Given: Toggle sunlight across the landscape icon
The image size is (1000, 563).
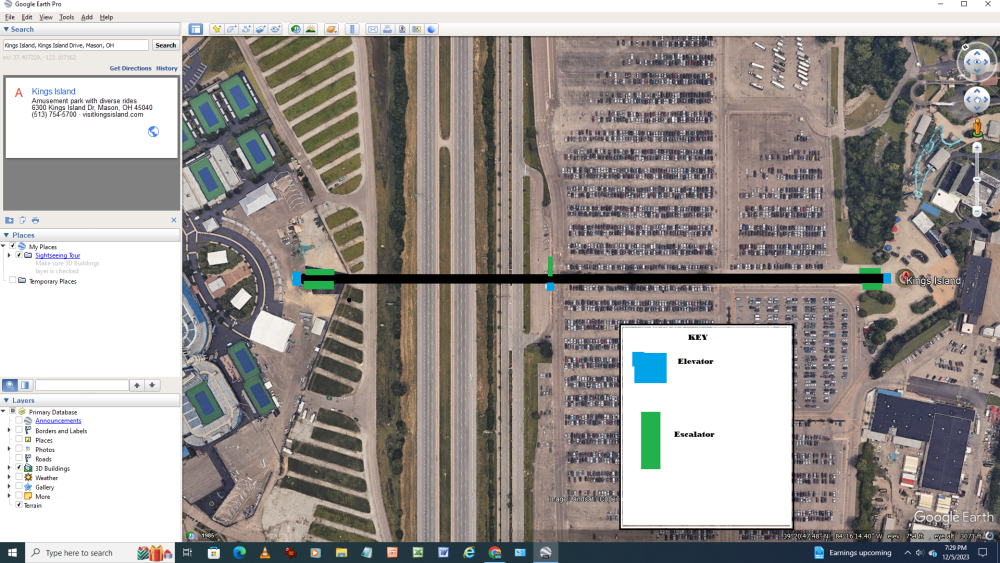Looking at the screenshot, I should (x=311, y=29).
